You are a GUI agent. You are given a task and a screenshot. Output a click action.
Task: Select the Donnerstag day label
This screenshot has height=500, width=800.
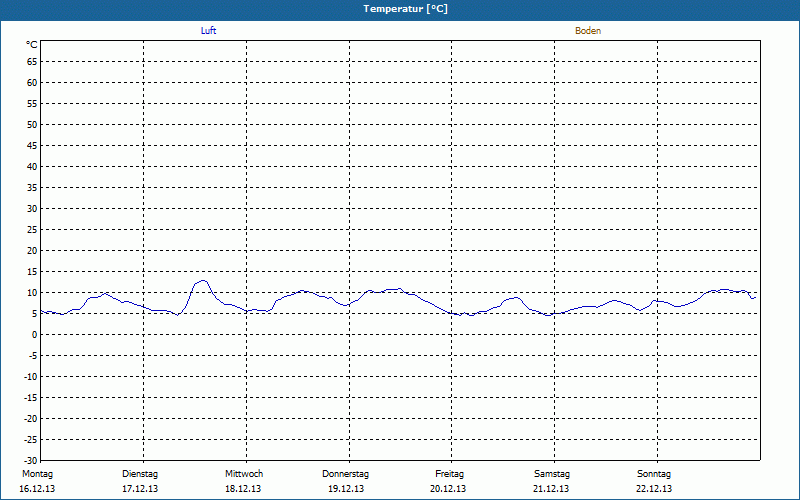pyautogui.click(x=346, y=473)
